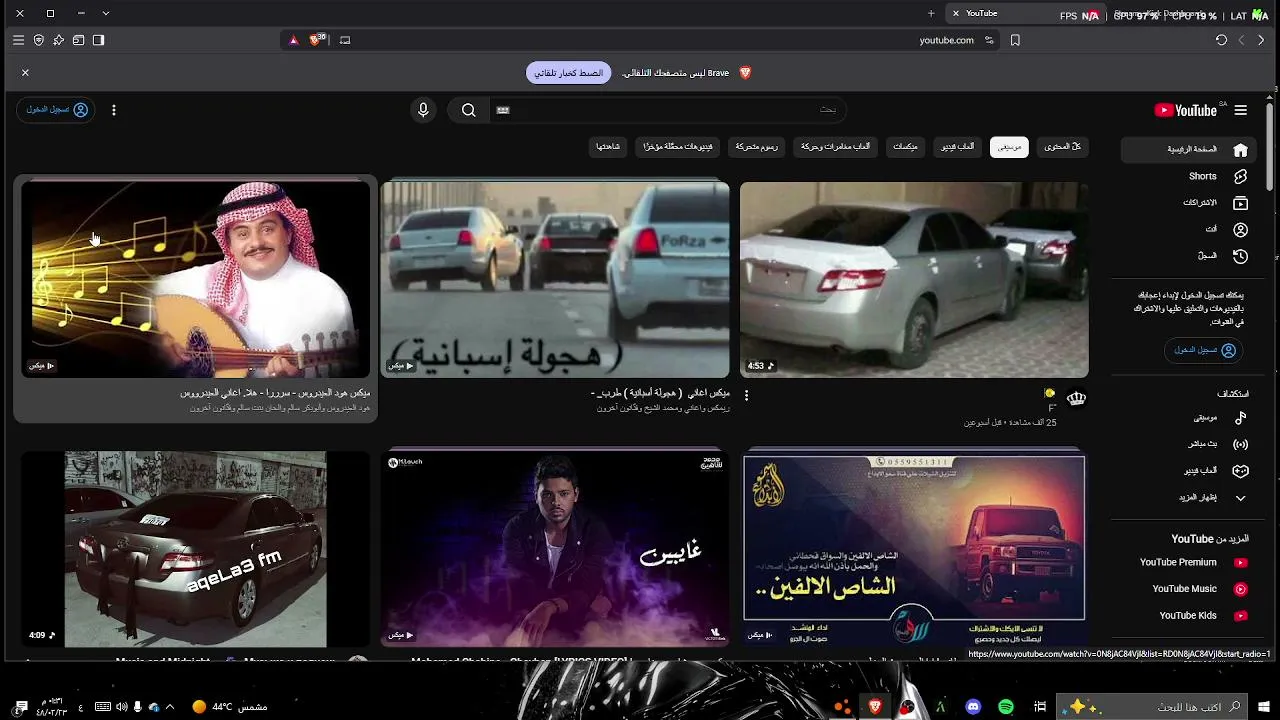Open the ميكس اغاني هجولة أسبانية title
Image resolution: width=1280 pixels, height=720 pixels.
660,393
